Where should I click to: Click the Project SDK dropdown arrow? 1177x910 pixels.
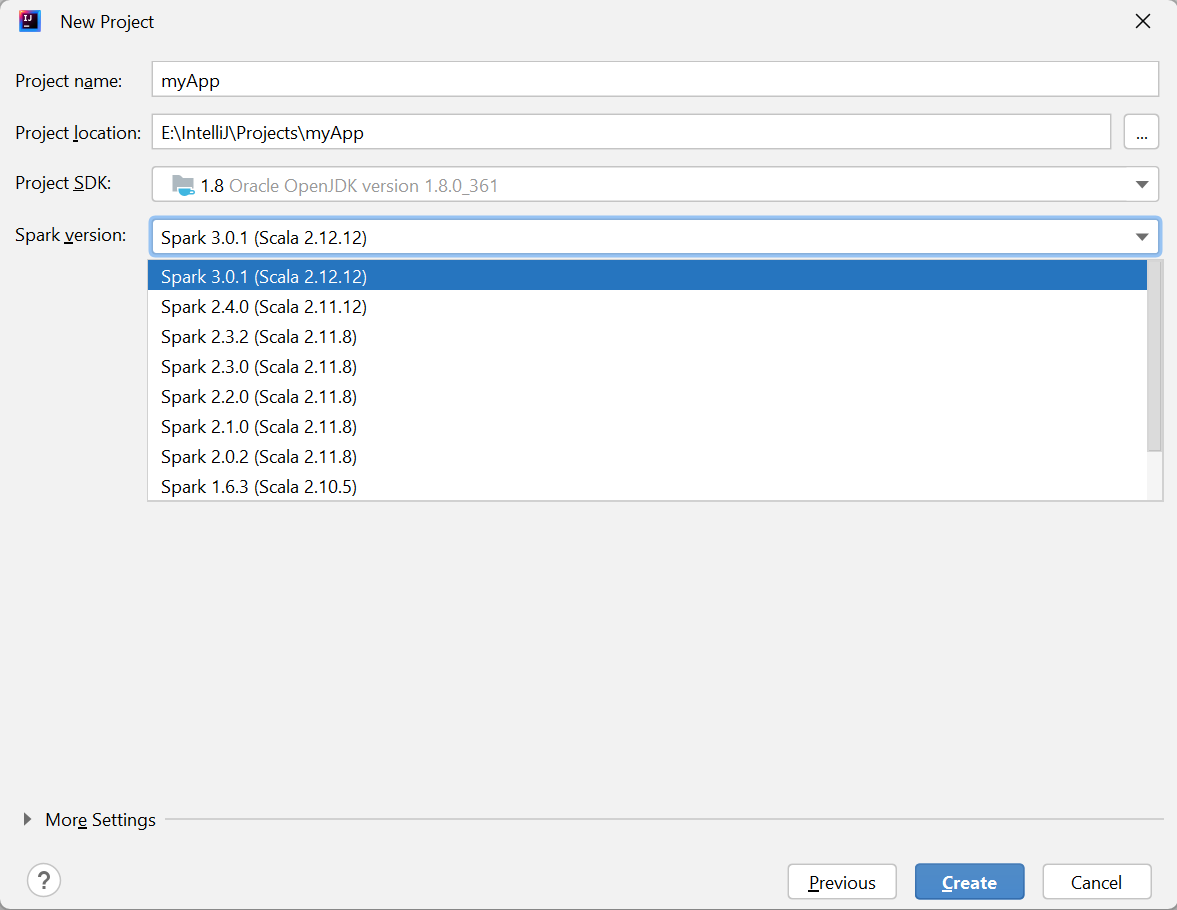(x=1141, y=184)
